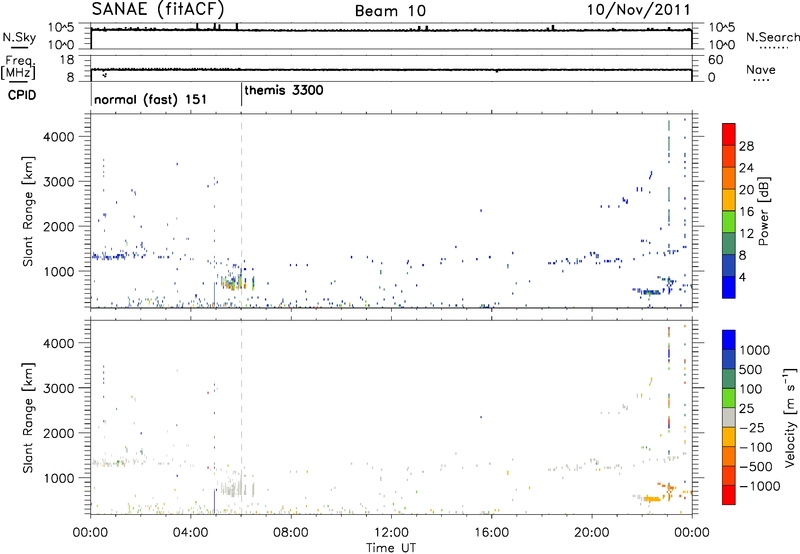The height and width of the screenshot is (554, 800).
Task: Click the 18 tick on frequency axis
Action: 66,60
